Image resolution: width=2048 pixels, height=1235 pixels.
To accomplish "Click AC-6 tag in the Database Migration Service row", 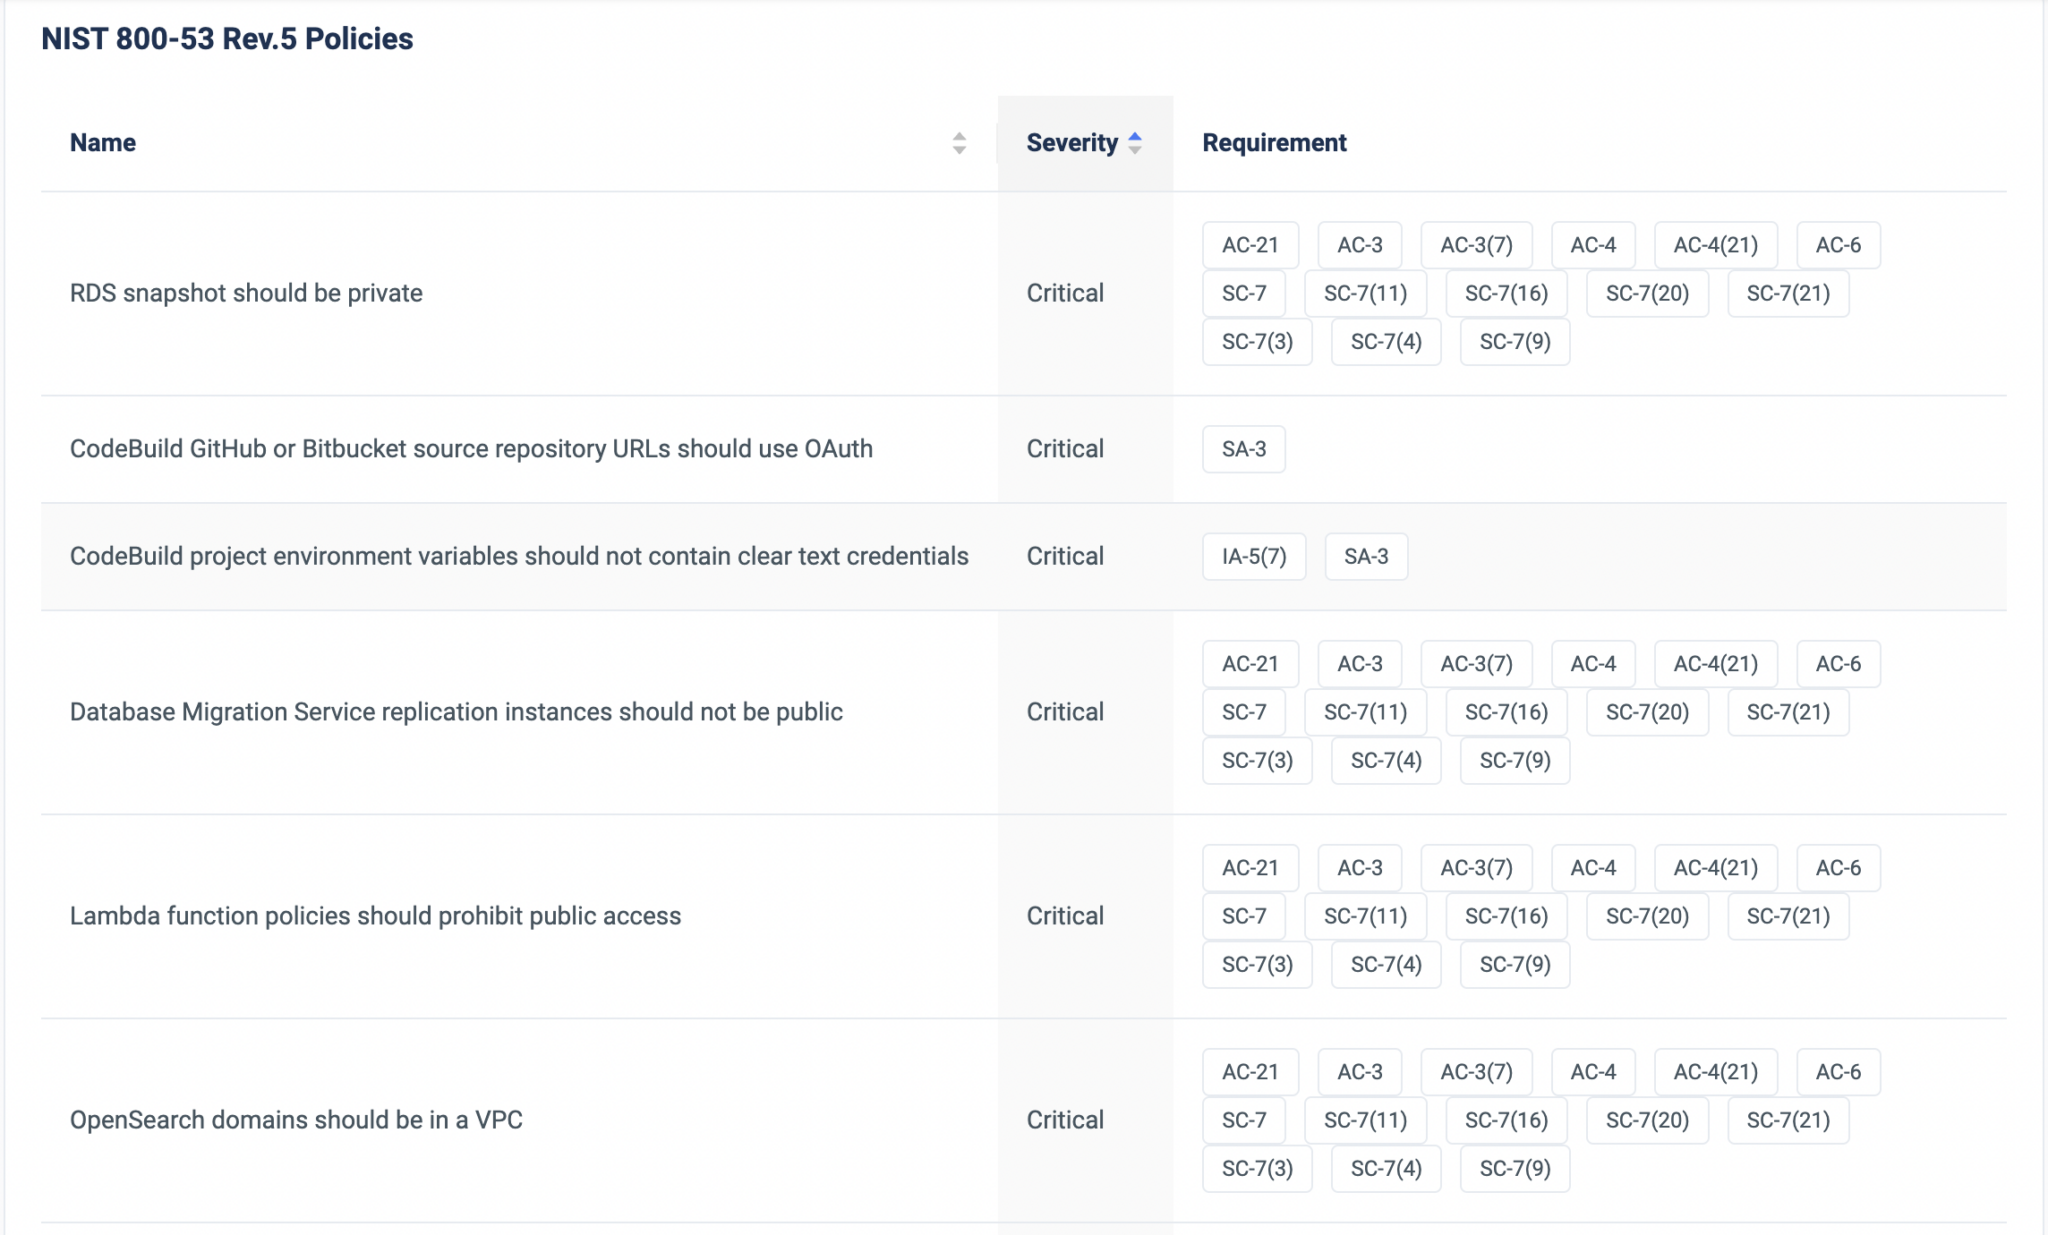I will point(1838,664).
